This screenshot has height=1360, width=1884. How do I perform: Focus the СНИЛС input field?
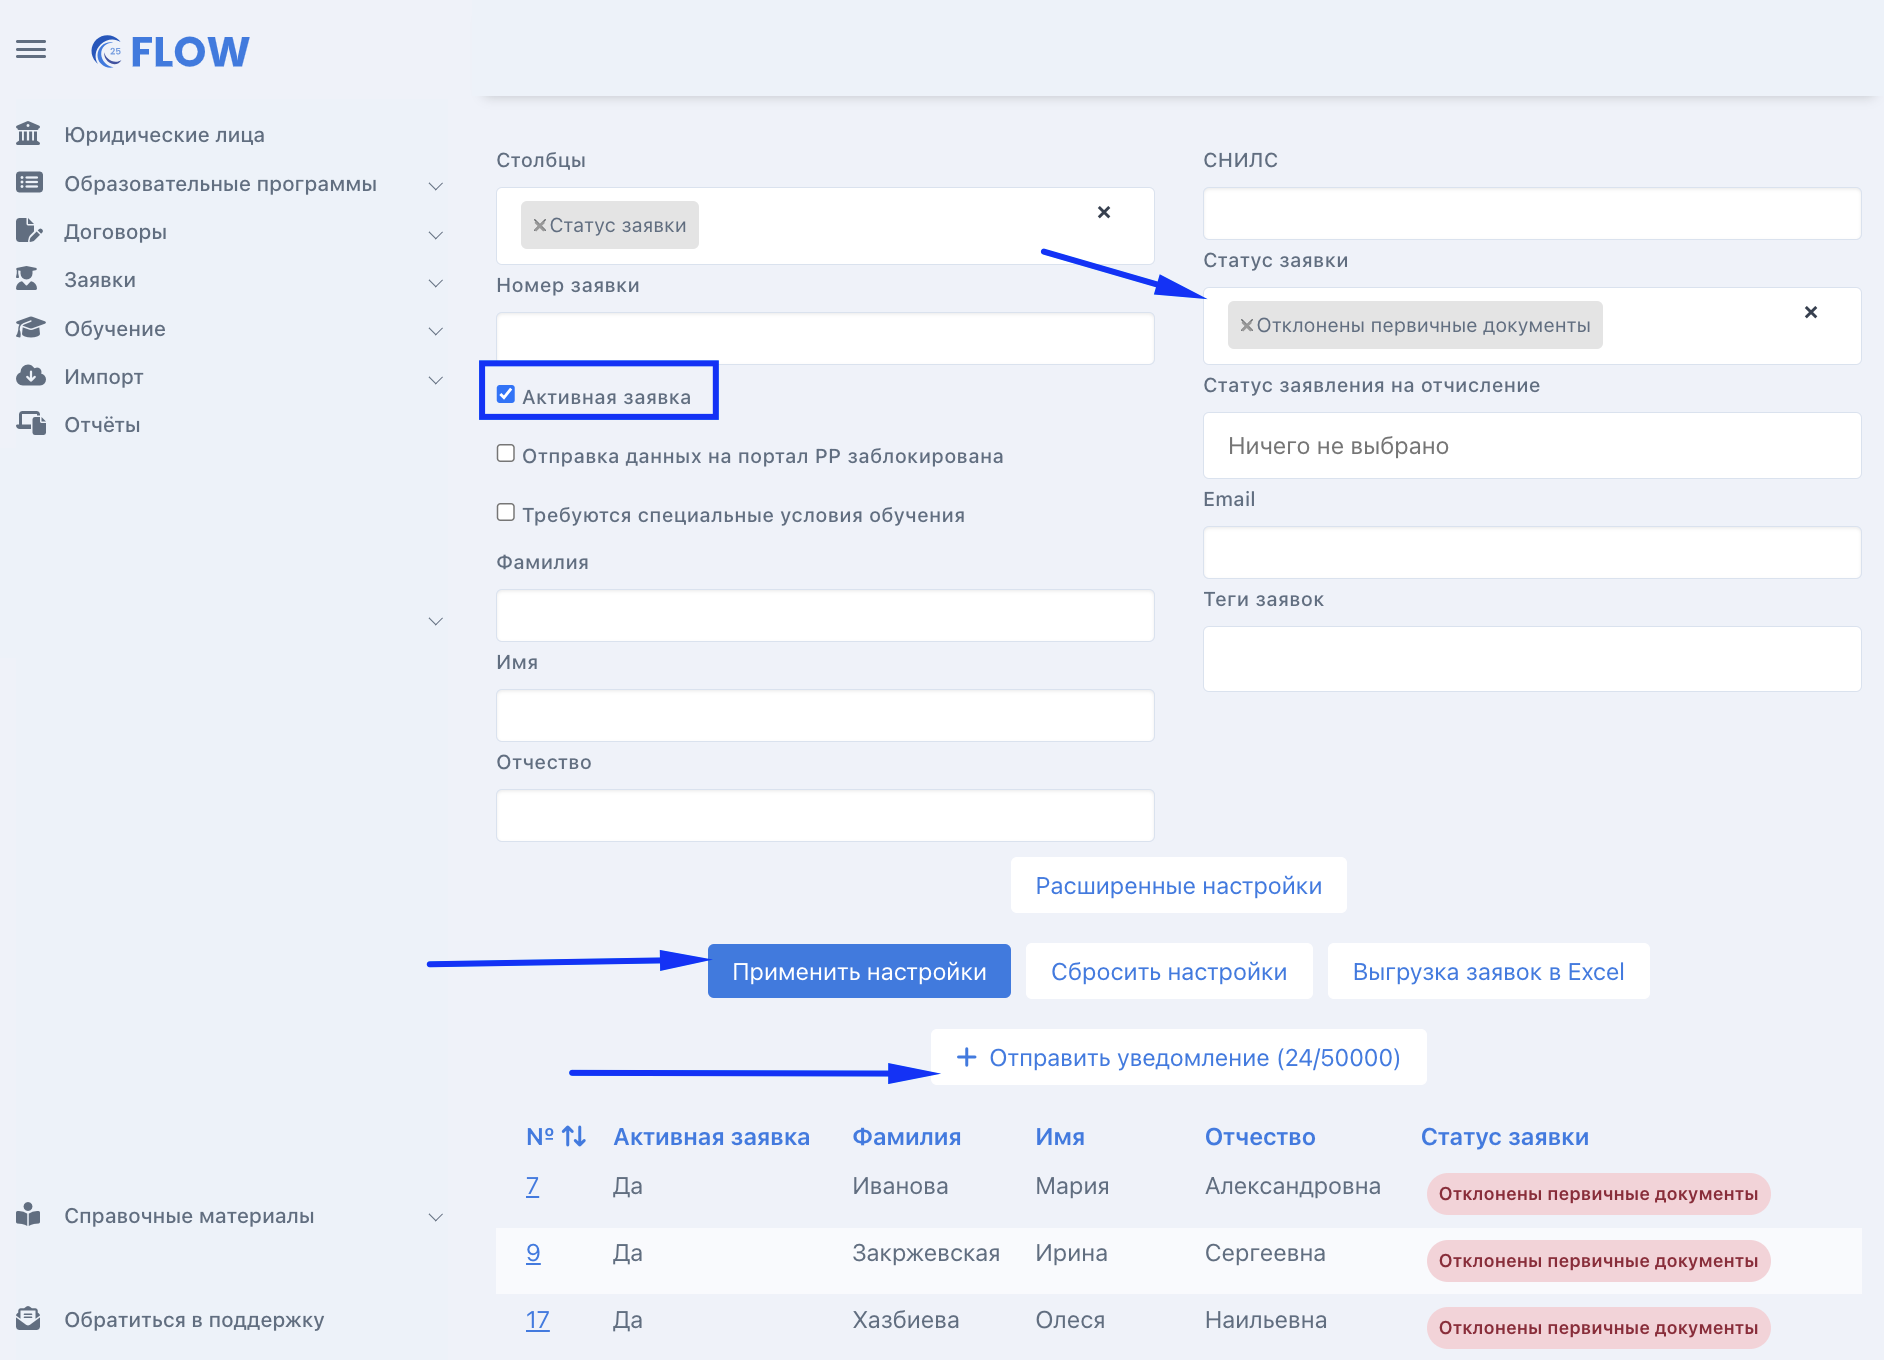[1532, 213]
